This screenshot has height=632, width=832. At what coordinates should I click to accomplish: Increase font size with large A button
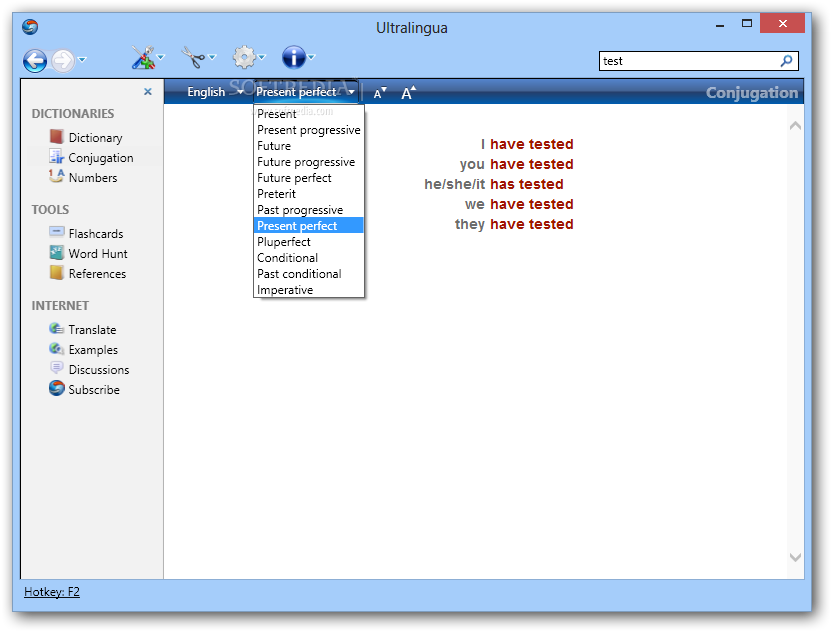[x=408, y=93]
